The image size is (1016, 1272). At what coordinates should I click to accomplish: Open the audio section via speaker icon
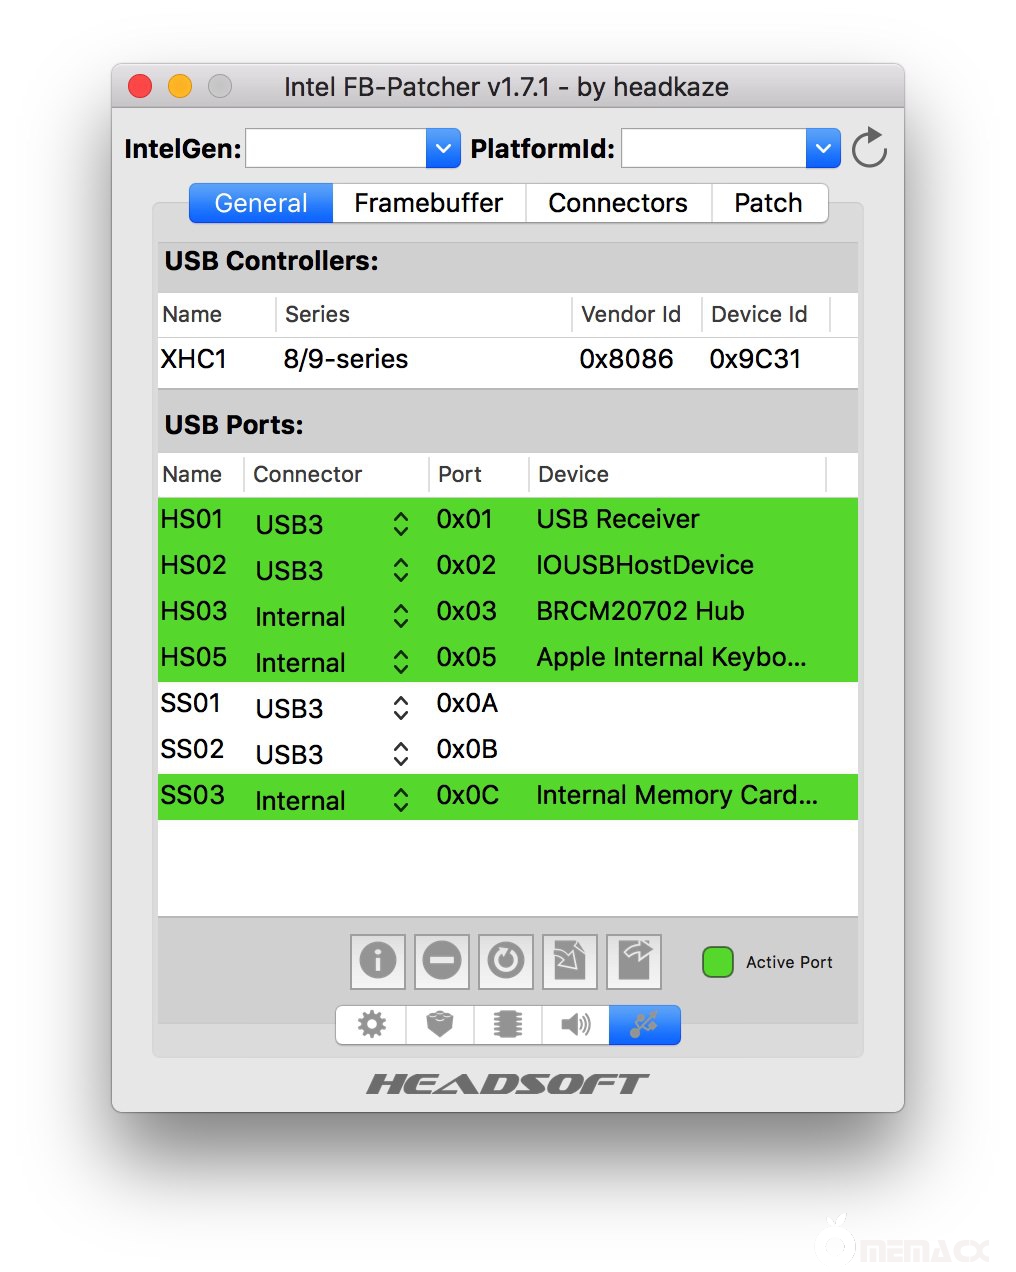click(x=575, y=1024)
